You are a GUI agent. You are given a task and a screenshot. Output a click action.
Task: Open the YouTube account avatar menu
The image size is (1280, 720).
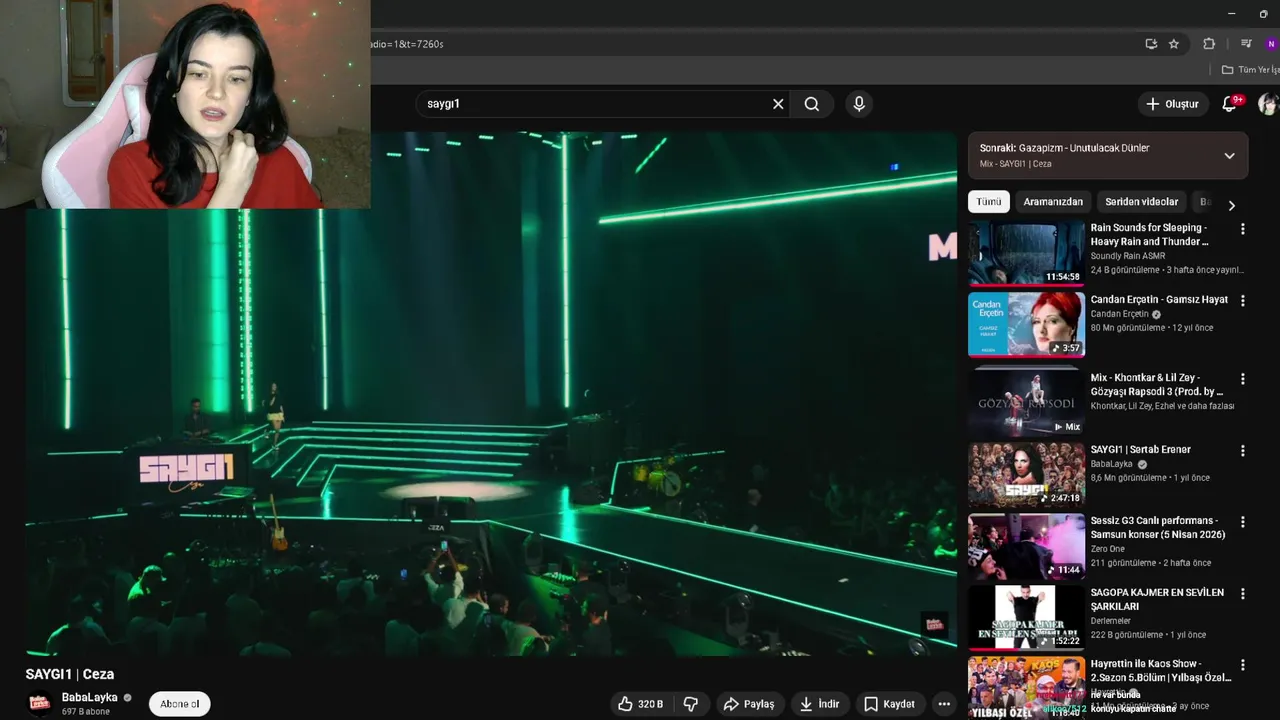tap(1268, 104)
